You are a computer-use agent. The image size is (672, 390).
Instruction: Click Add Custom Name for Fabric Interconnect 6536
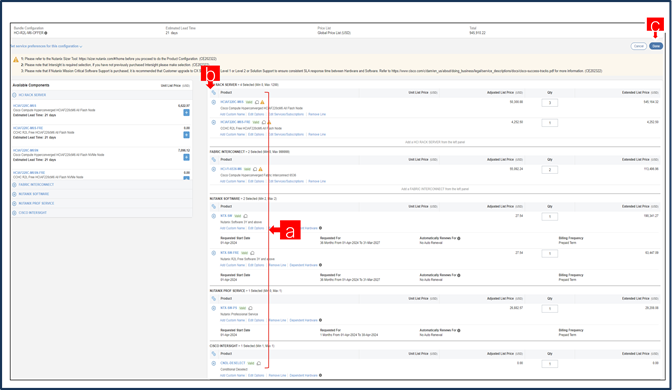pos(232,181)
